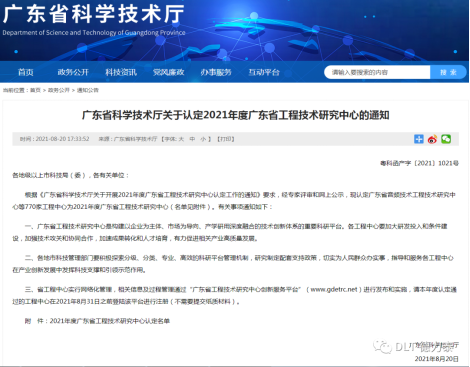
Task: Open 首页 in the navigation bar
Action: point(25,72)
